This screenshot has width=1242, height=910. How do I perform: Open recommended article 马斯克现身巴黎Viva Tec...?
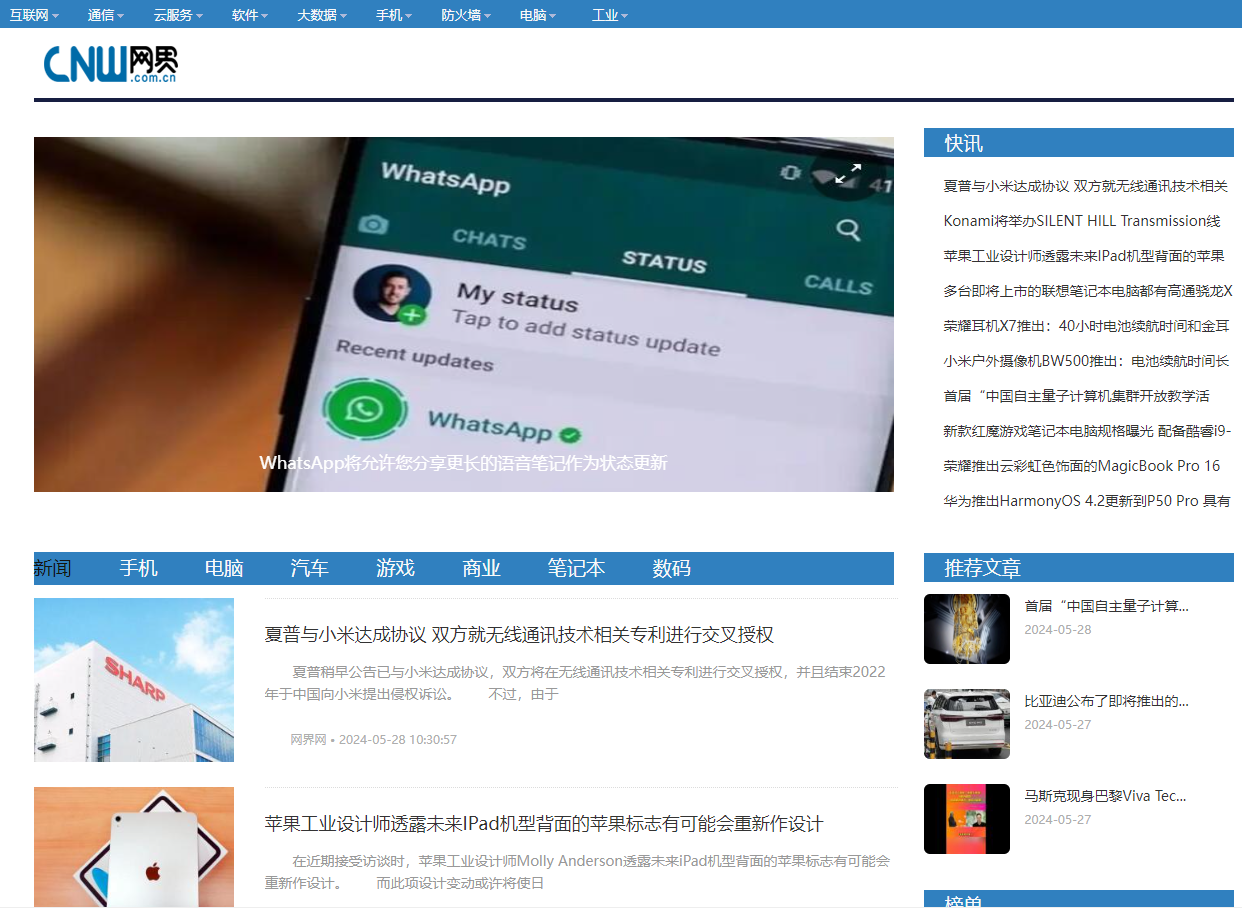pos(1105,796)
